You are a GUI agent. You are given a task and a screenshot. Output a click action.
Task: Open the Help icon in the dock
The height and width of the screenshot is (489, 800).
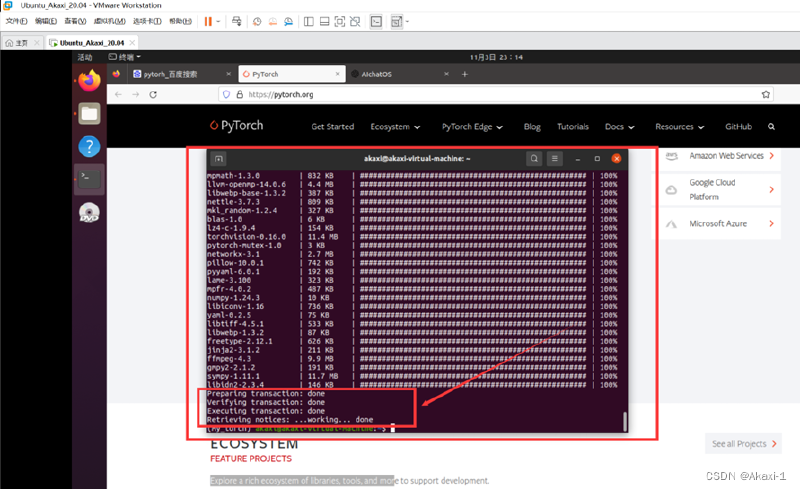[x=89, y=146]
